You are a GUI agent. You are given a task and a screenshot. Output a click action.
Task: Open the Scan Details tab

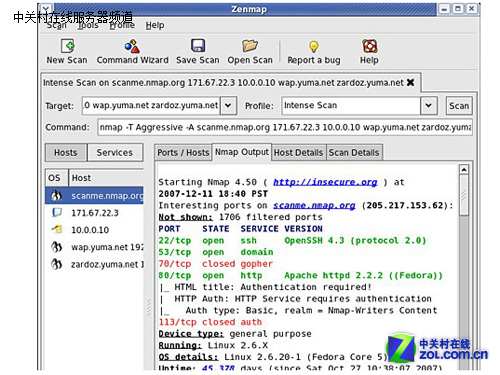[x=354, y=153]
